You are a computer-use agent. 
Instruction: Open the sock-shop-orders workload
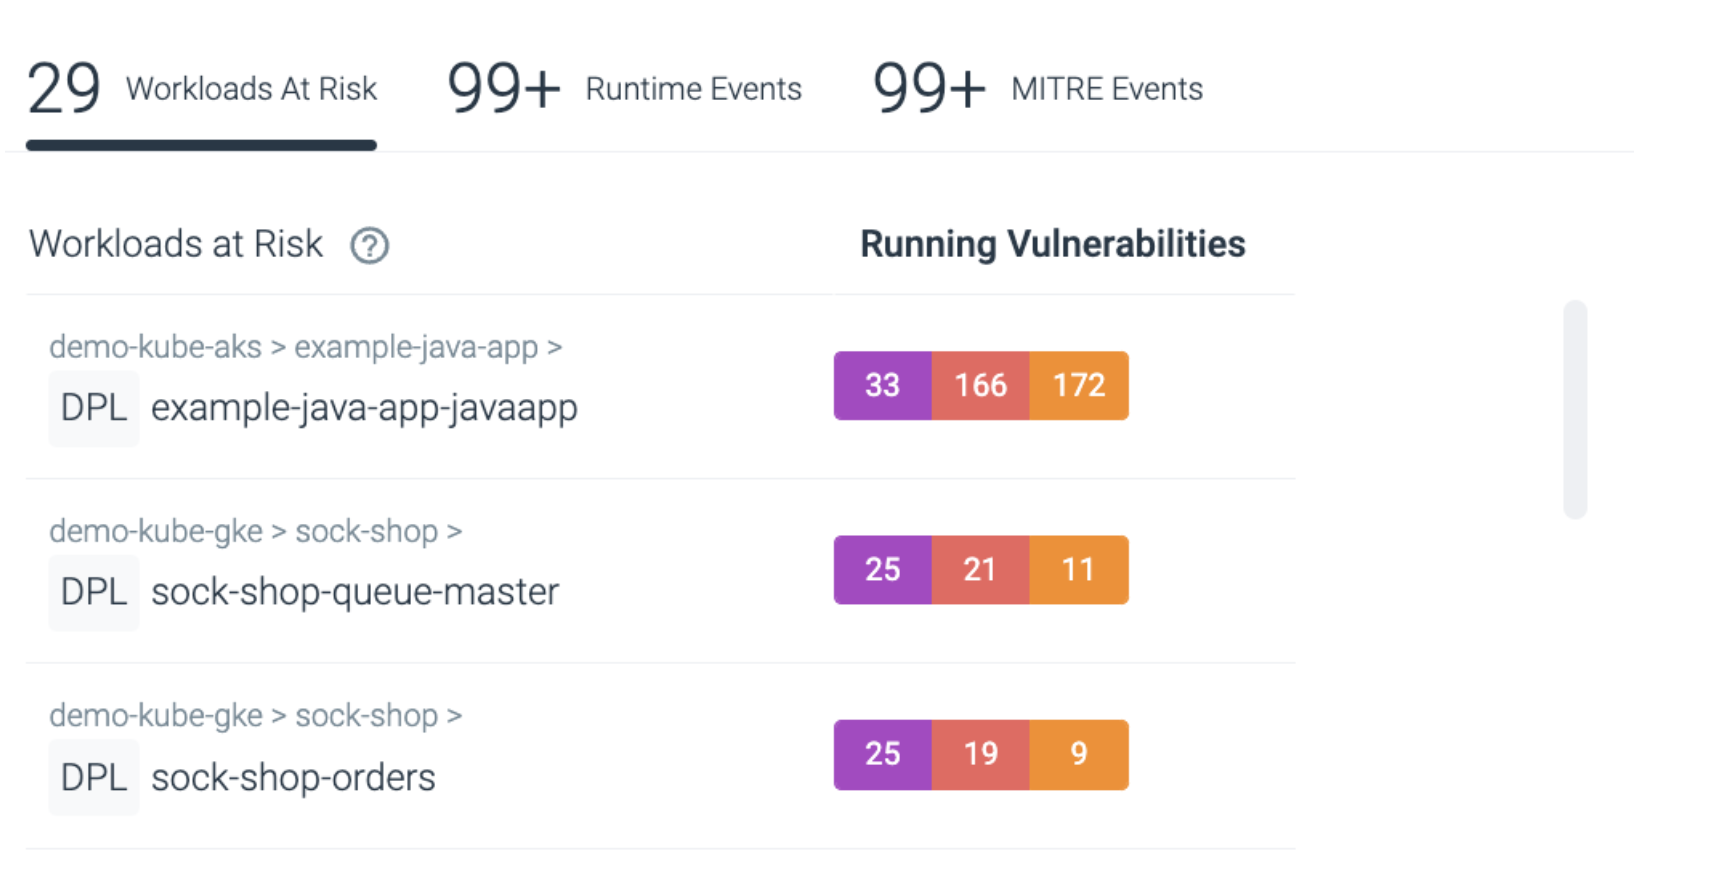293,777
